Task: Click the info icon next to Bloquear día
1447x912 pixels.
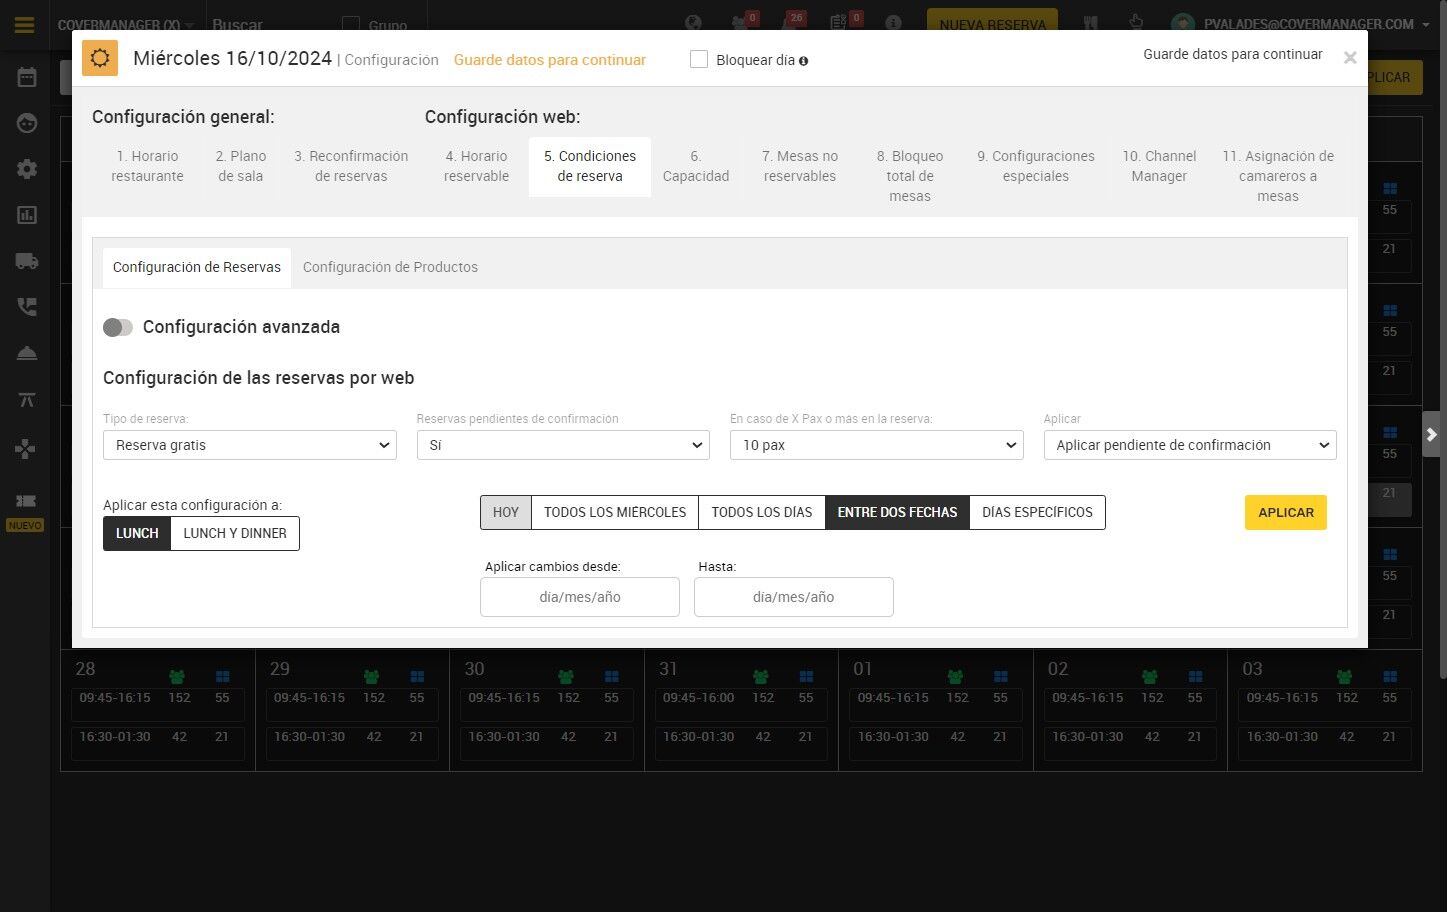Action: pos(803,61)
